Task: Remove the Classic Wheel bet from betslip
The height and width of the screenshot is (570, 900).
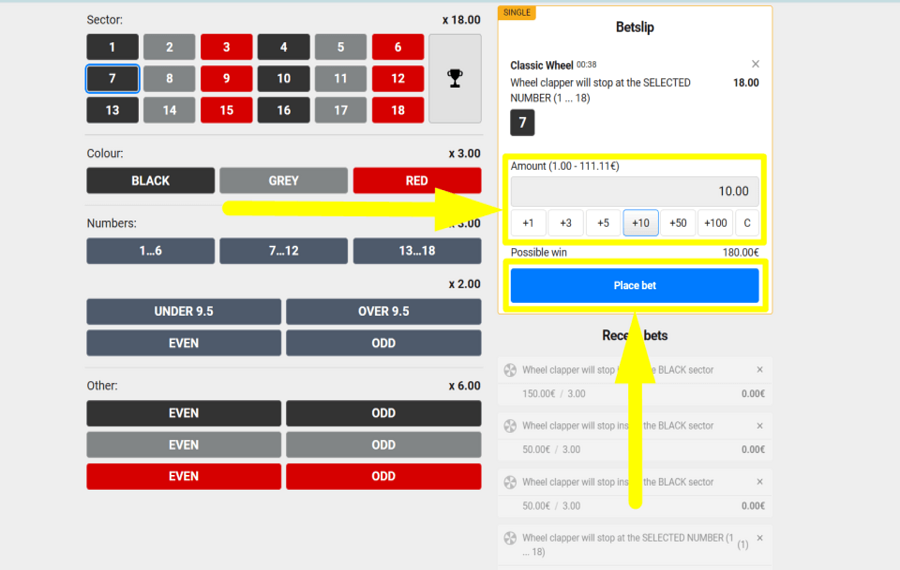Action: point(755,64)
